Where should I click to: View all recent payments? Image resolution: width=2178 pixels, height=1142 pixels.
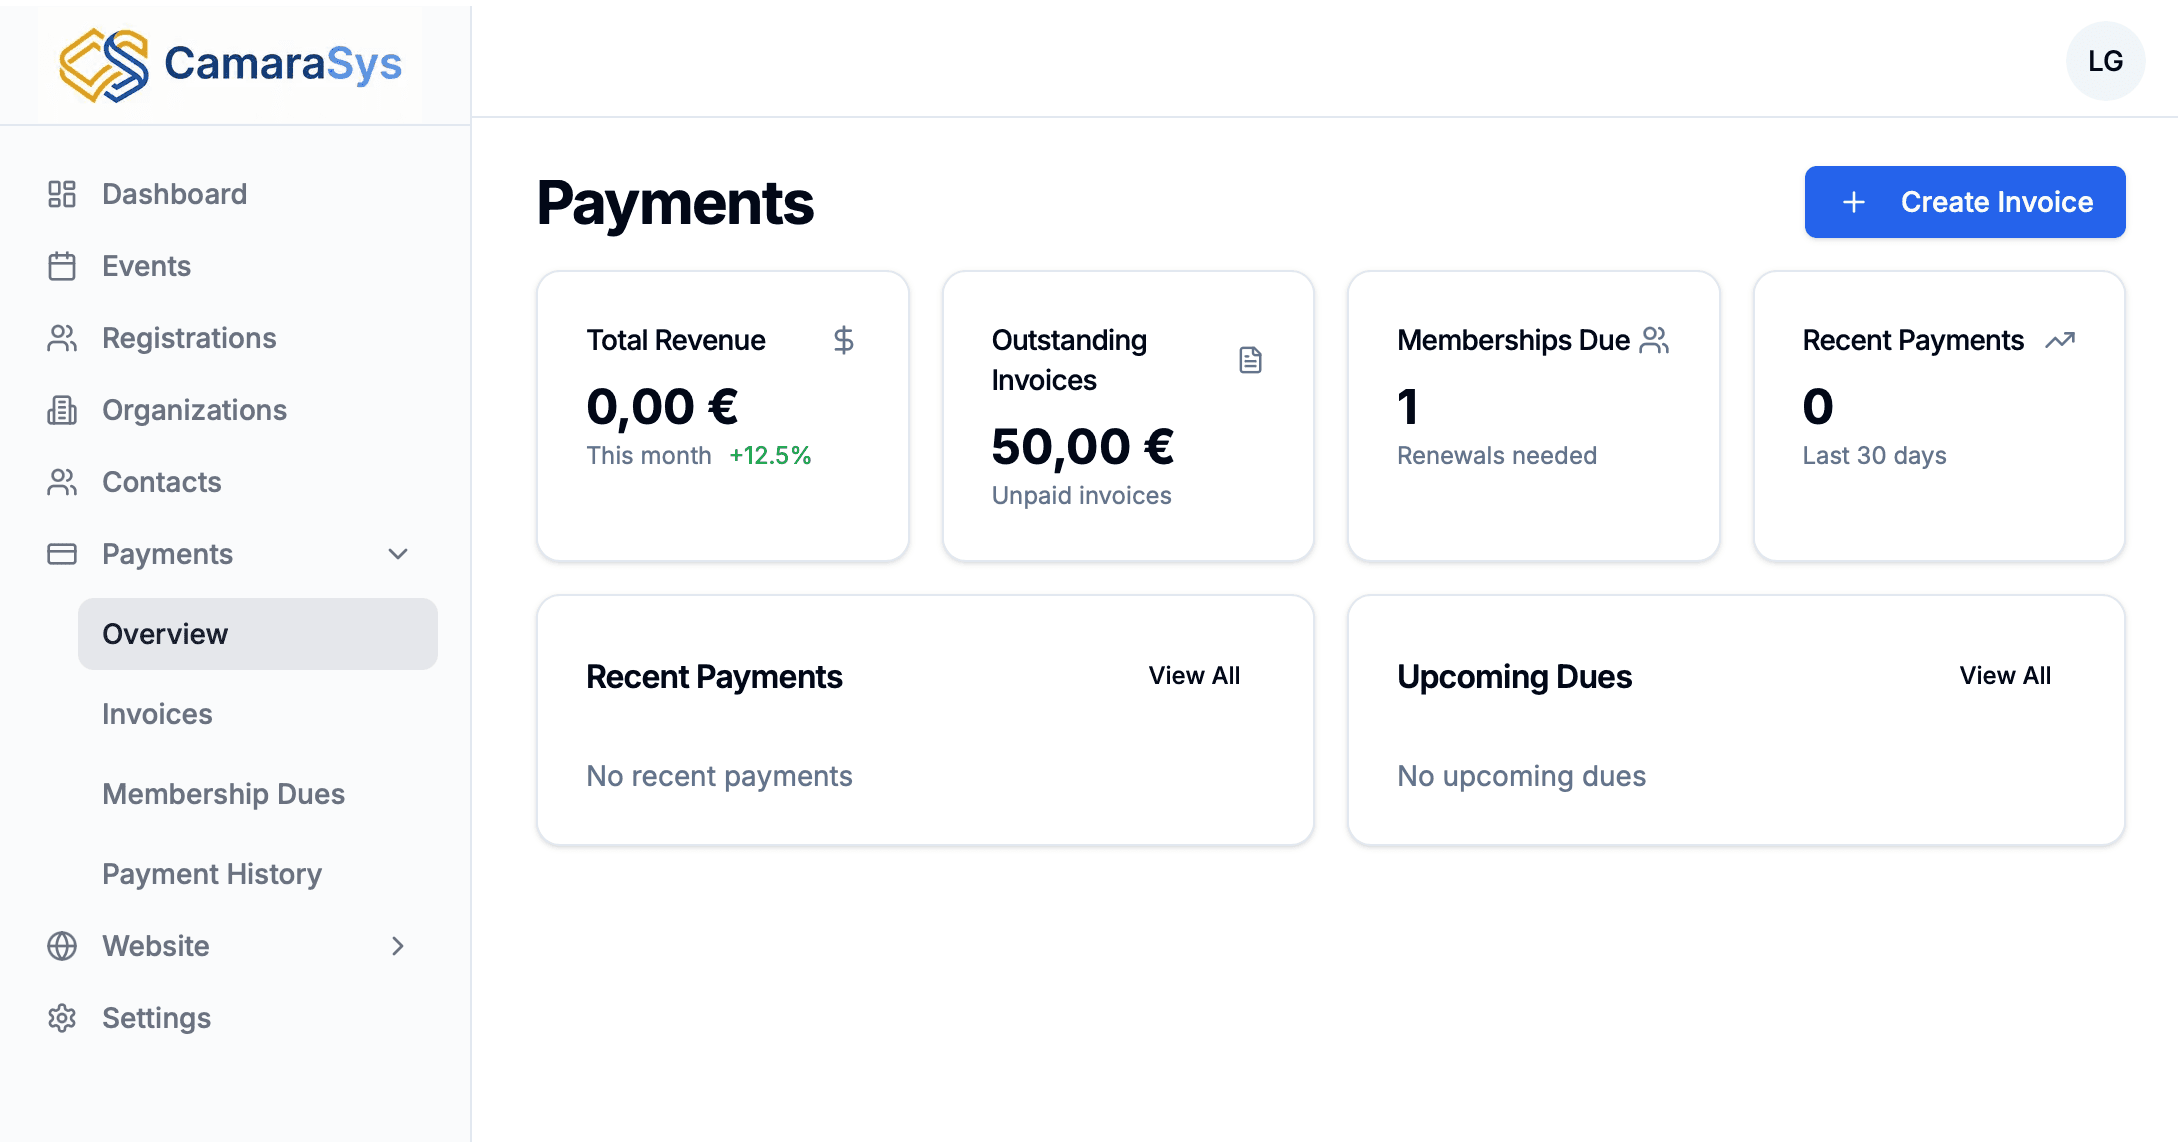click(x=1194, y=676)
